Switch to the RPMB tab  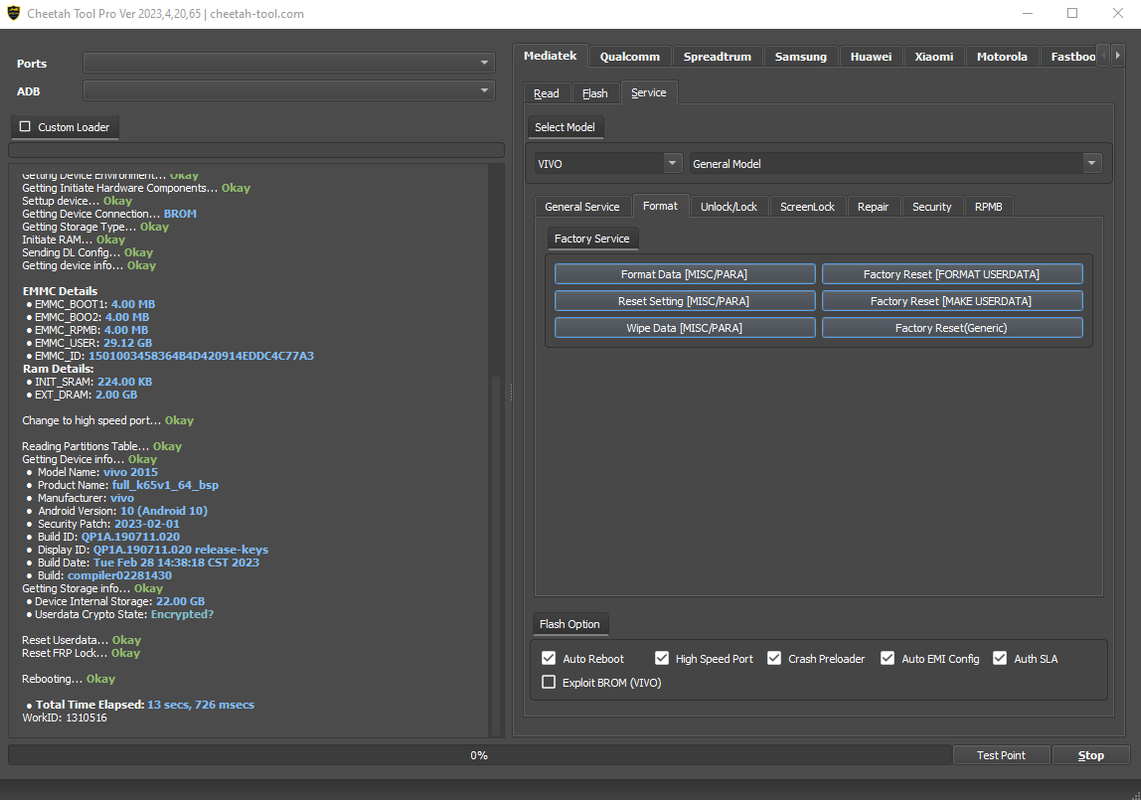pos(988,207)
